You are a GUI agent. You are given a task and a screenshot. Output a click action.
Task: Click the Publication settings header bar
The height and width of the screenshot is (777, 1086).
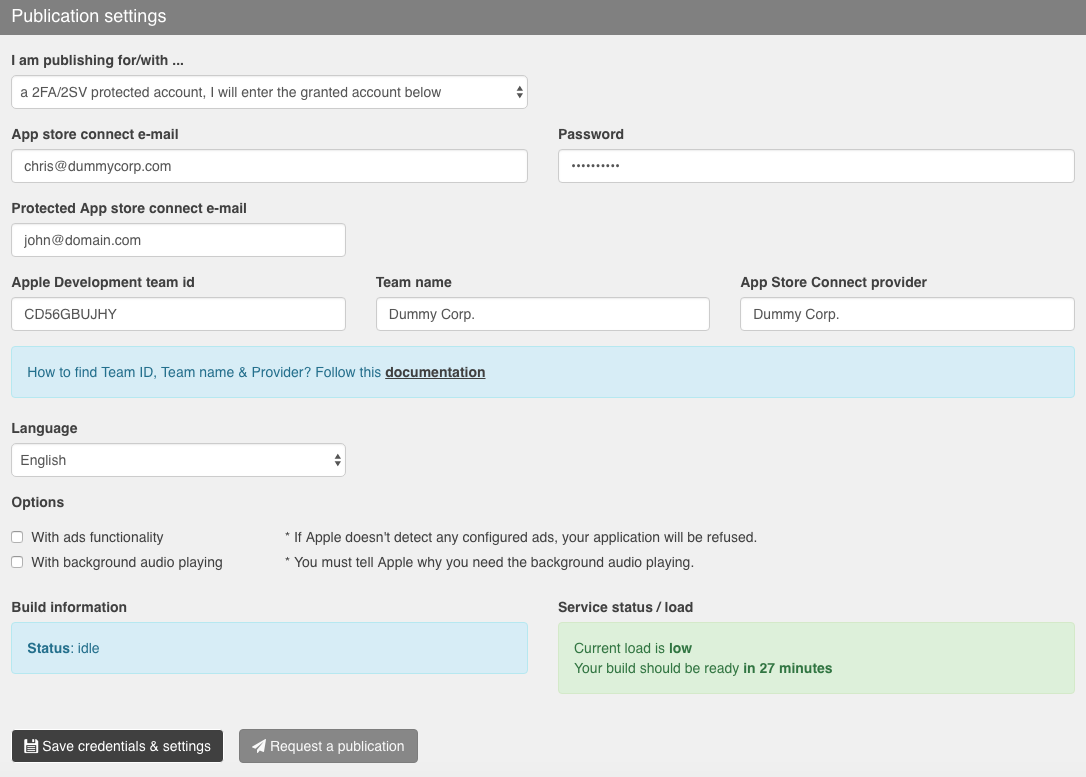pos(543,17)
